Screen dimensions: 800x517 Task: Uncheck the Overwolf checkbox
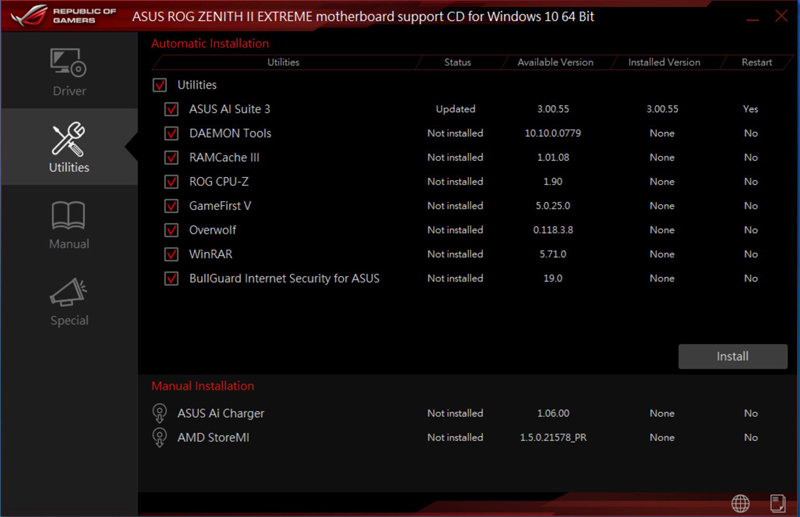point(171,230)
